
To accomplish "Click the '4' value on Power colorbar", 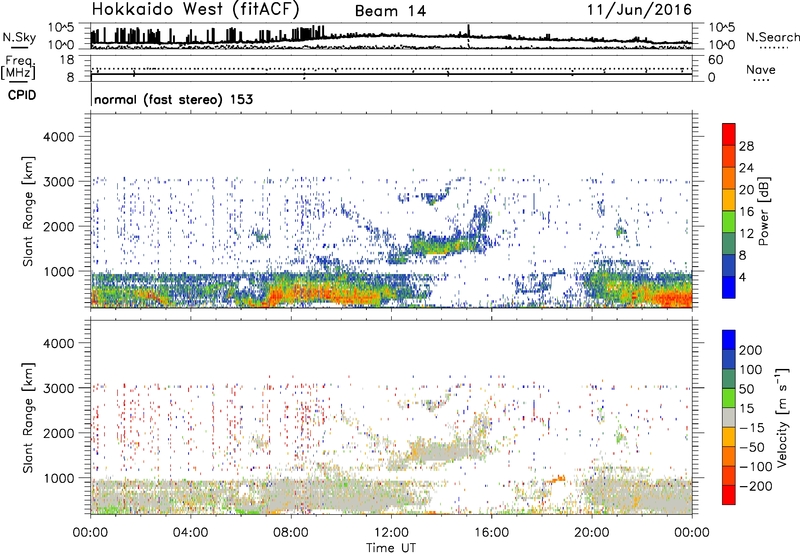I will (x=743, y=278).
